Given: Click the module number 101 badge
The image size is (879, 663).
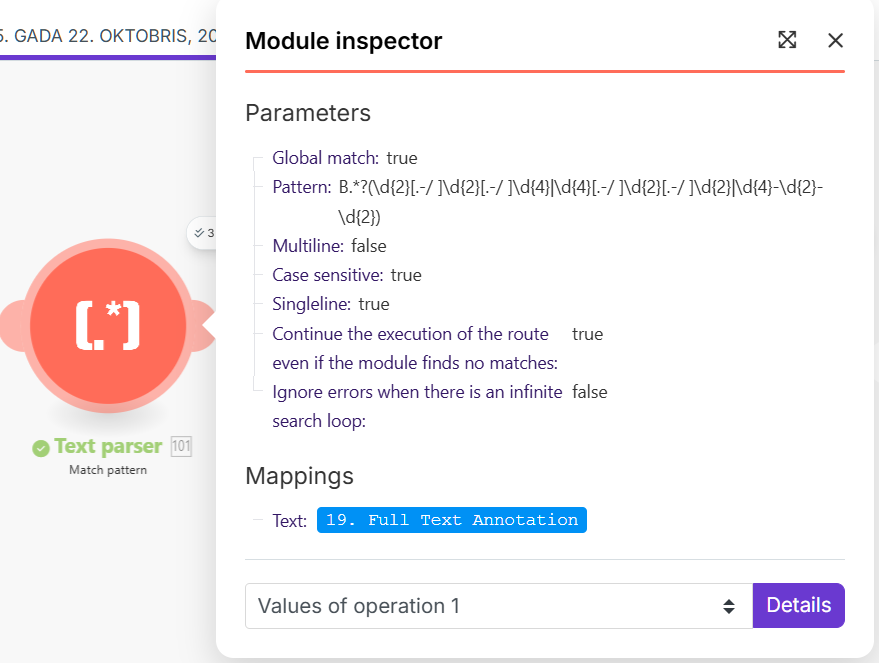Looking at the screenshot, I should 181,446.
